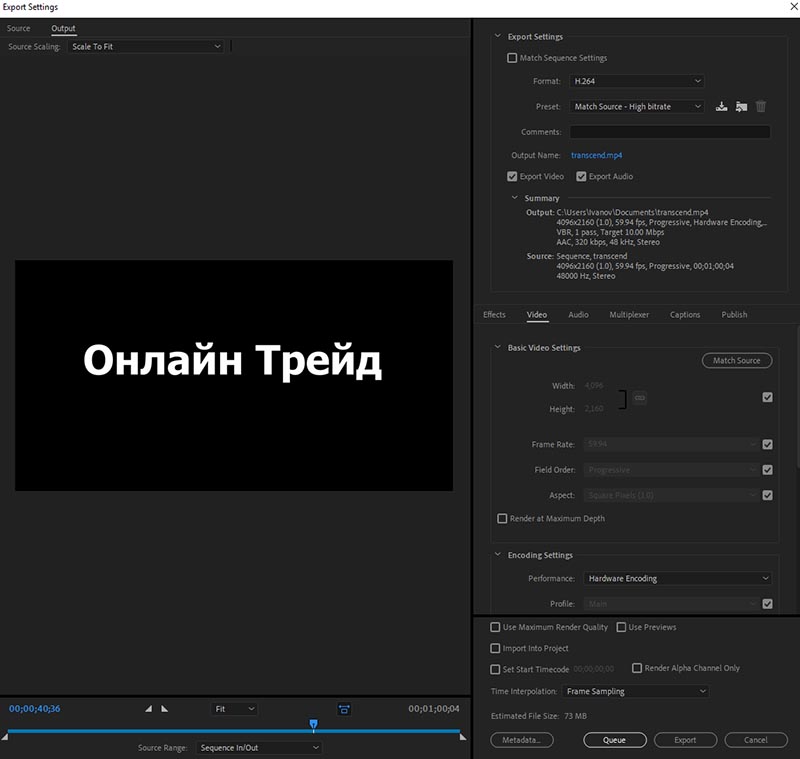Click the Queue button
The height and width of the screenshot is (759, 800).
(x=614, y=740)
